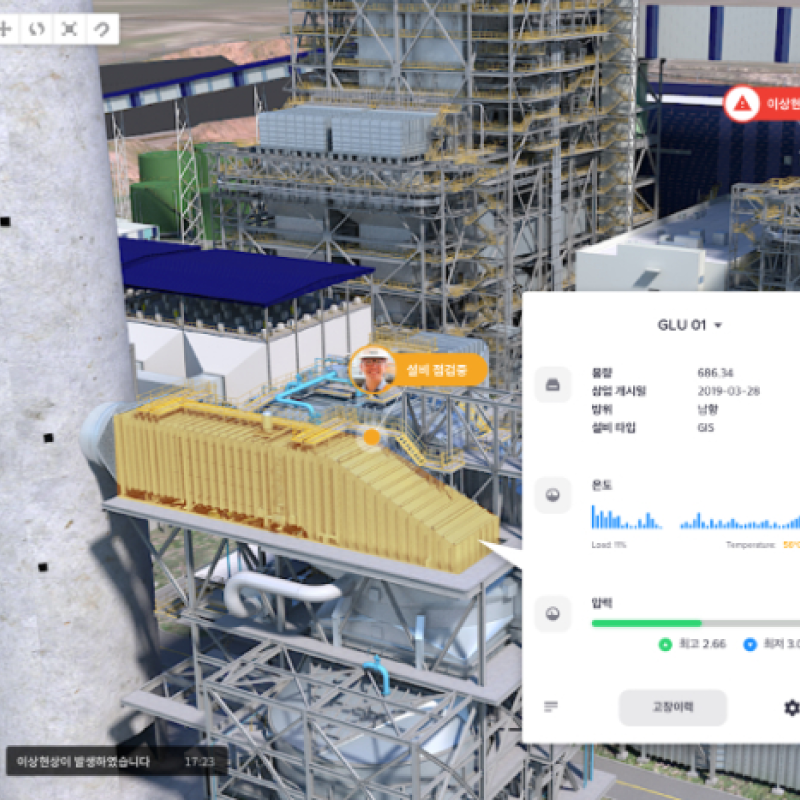Click the blue 최저 indicator marker
The height and width of the screenshot is (800, 800).
[x=750, y=645]
